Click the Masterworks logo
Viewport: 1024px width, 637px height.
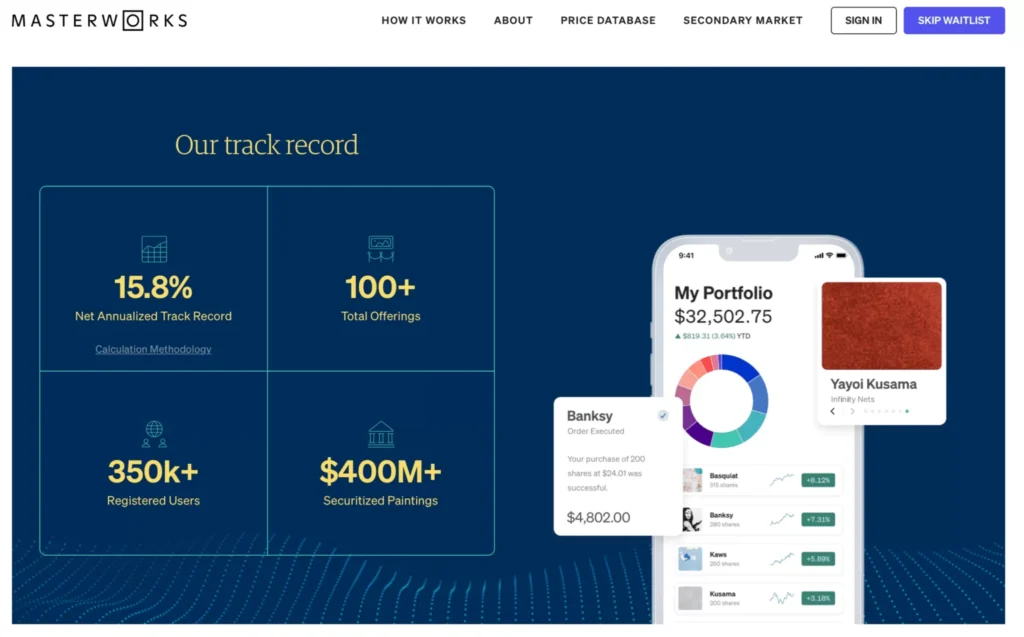[x=99, y=20]
